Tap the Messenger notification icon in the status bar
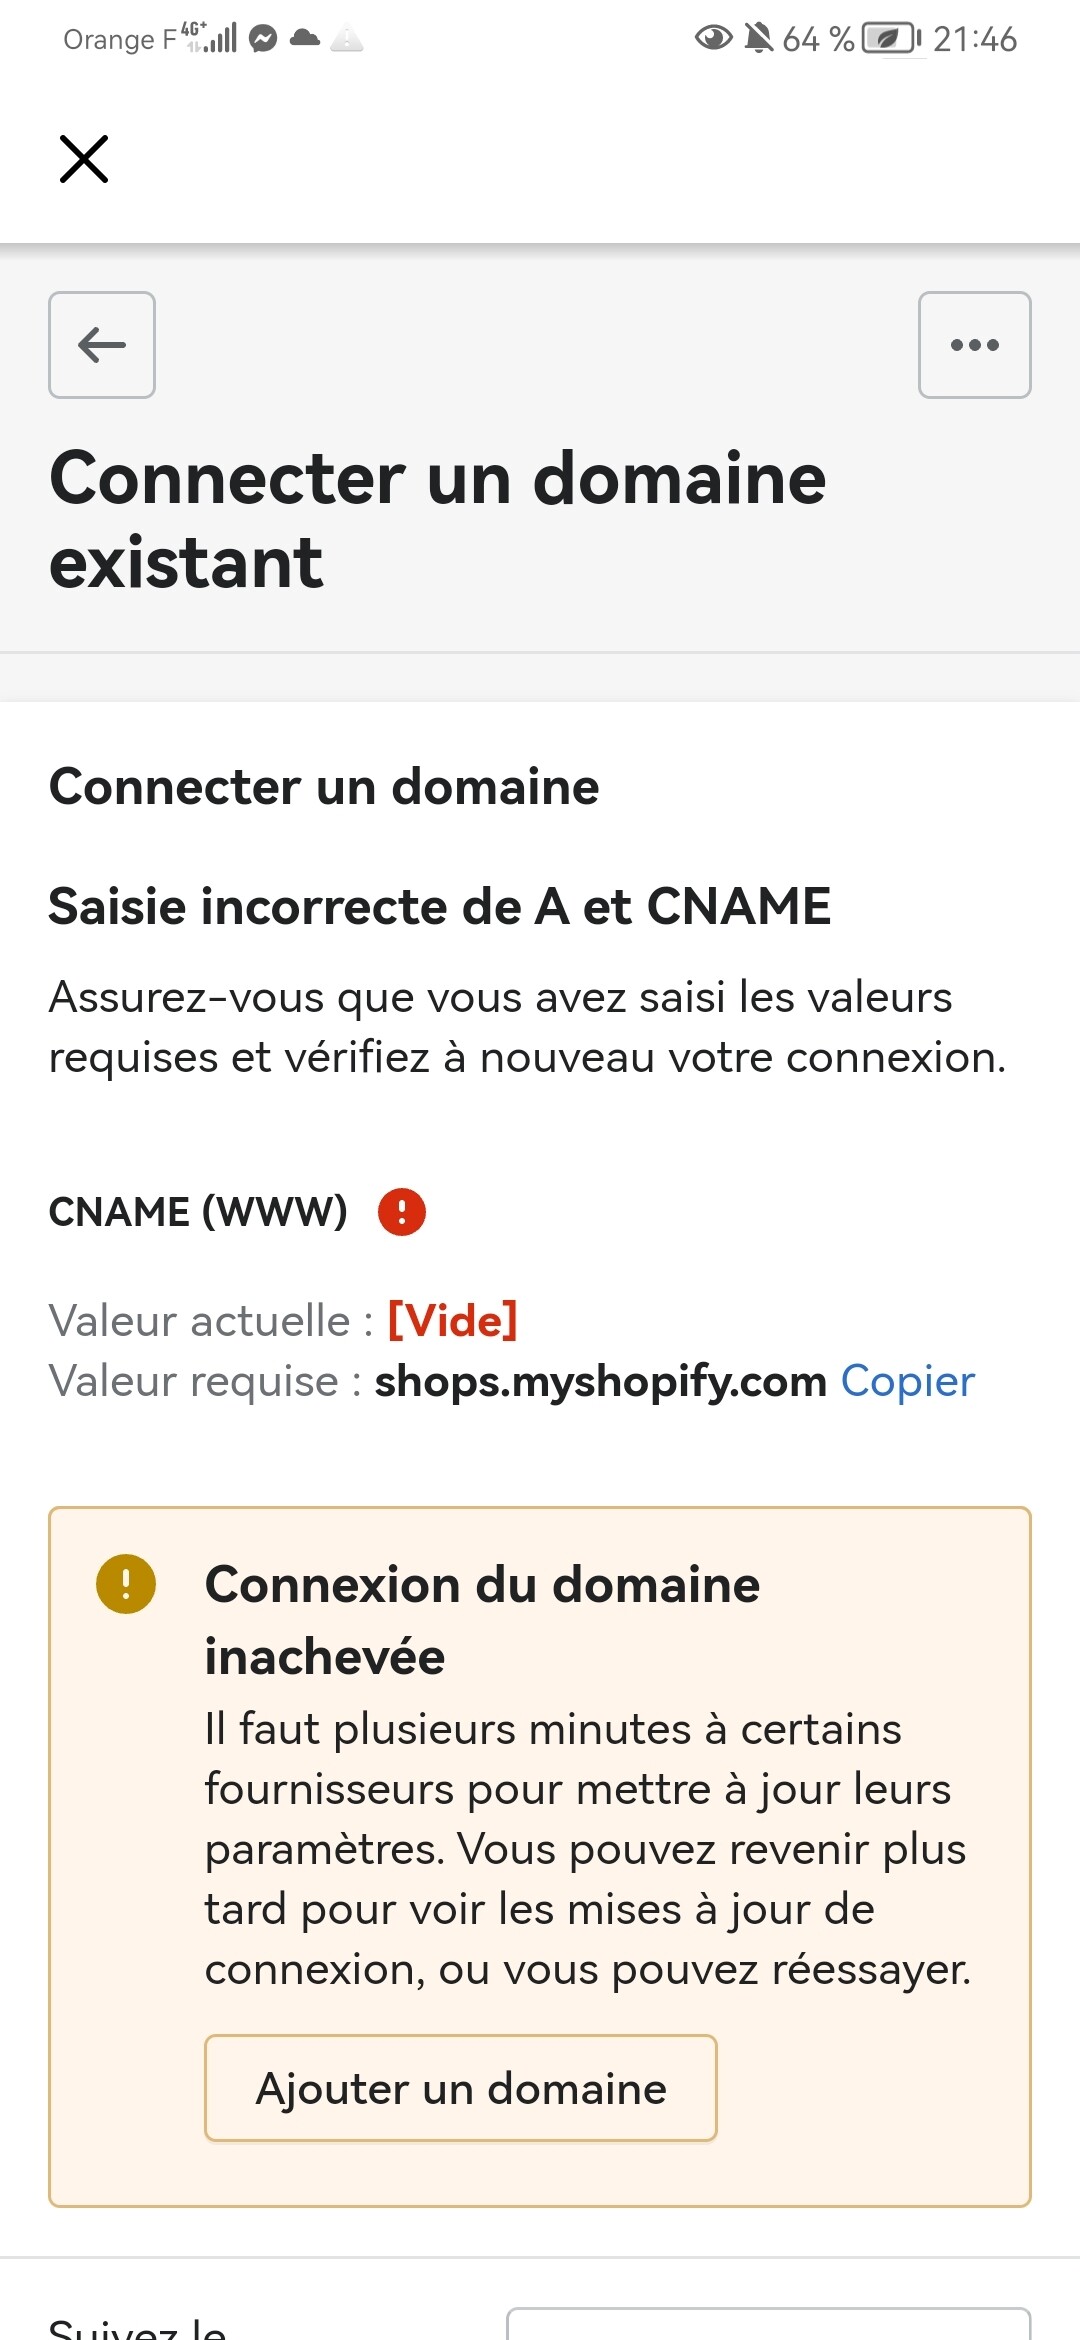 click(263, 39)
